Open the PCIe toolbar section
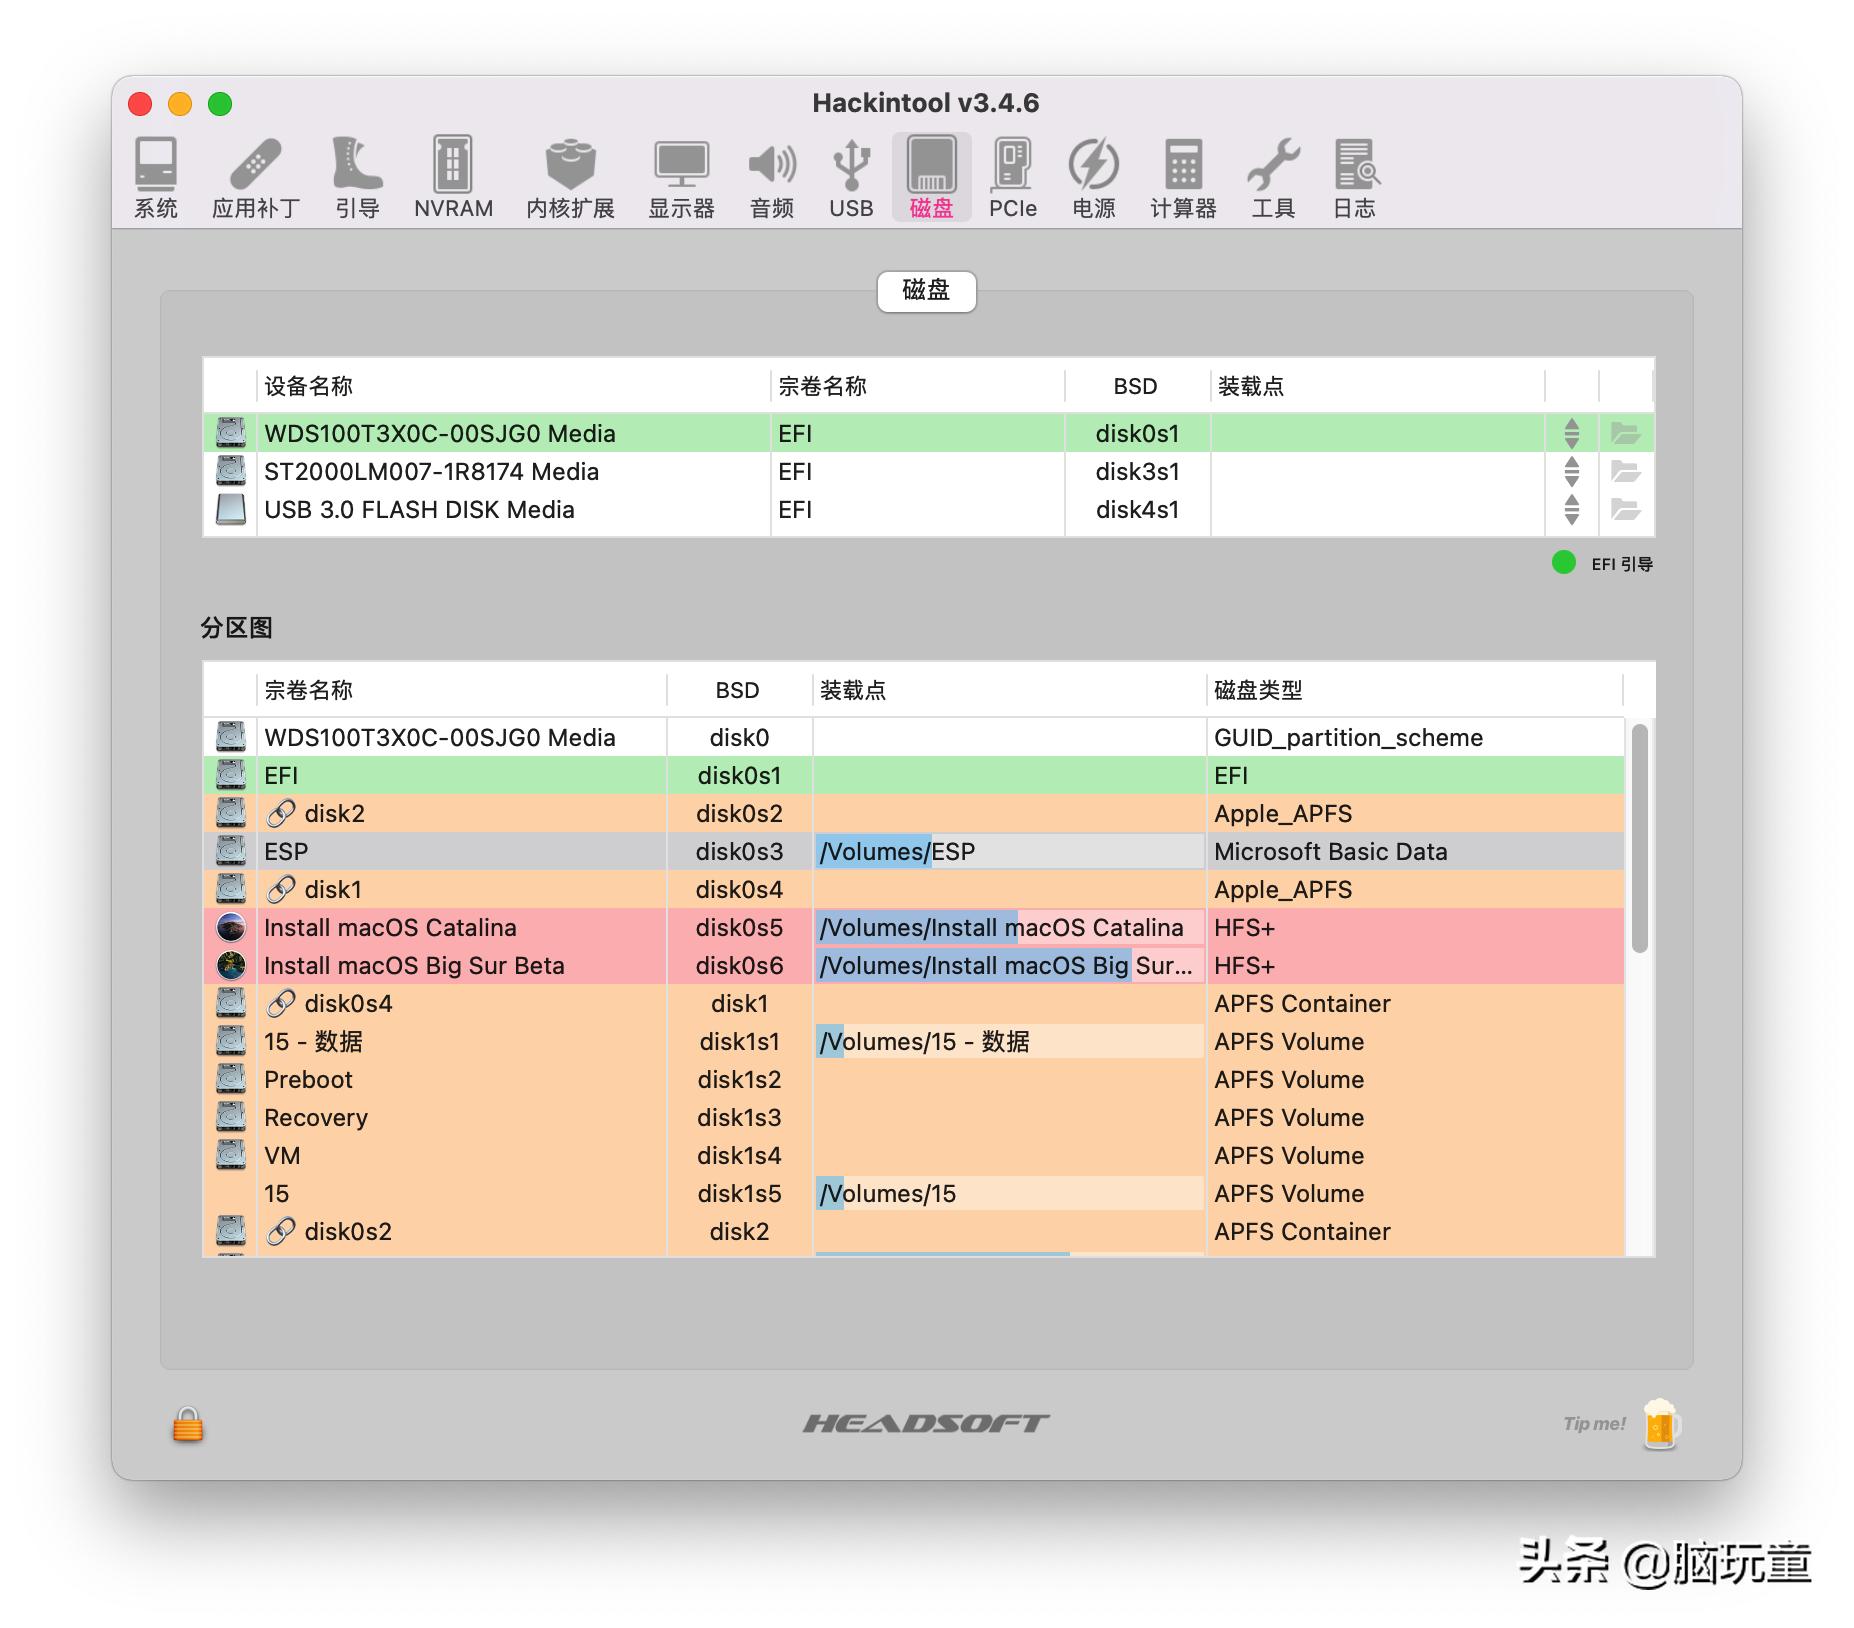The height and width of the screenshot is (1628, 1854). point(1012,177)
